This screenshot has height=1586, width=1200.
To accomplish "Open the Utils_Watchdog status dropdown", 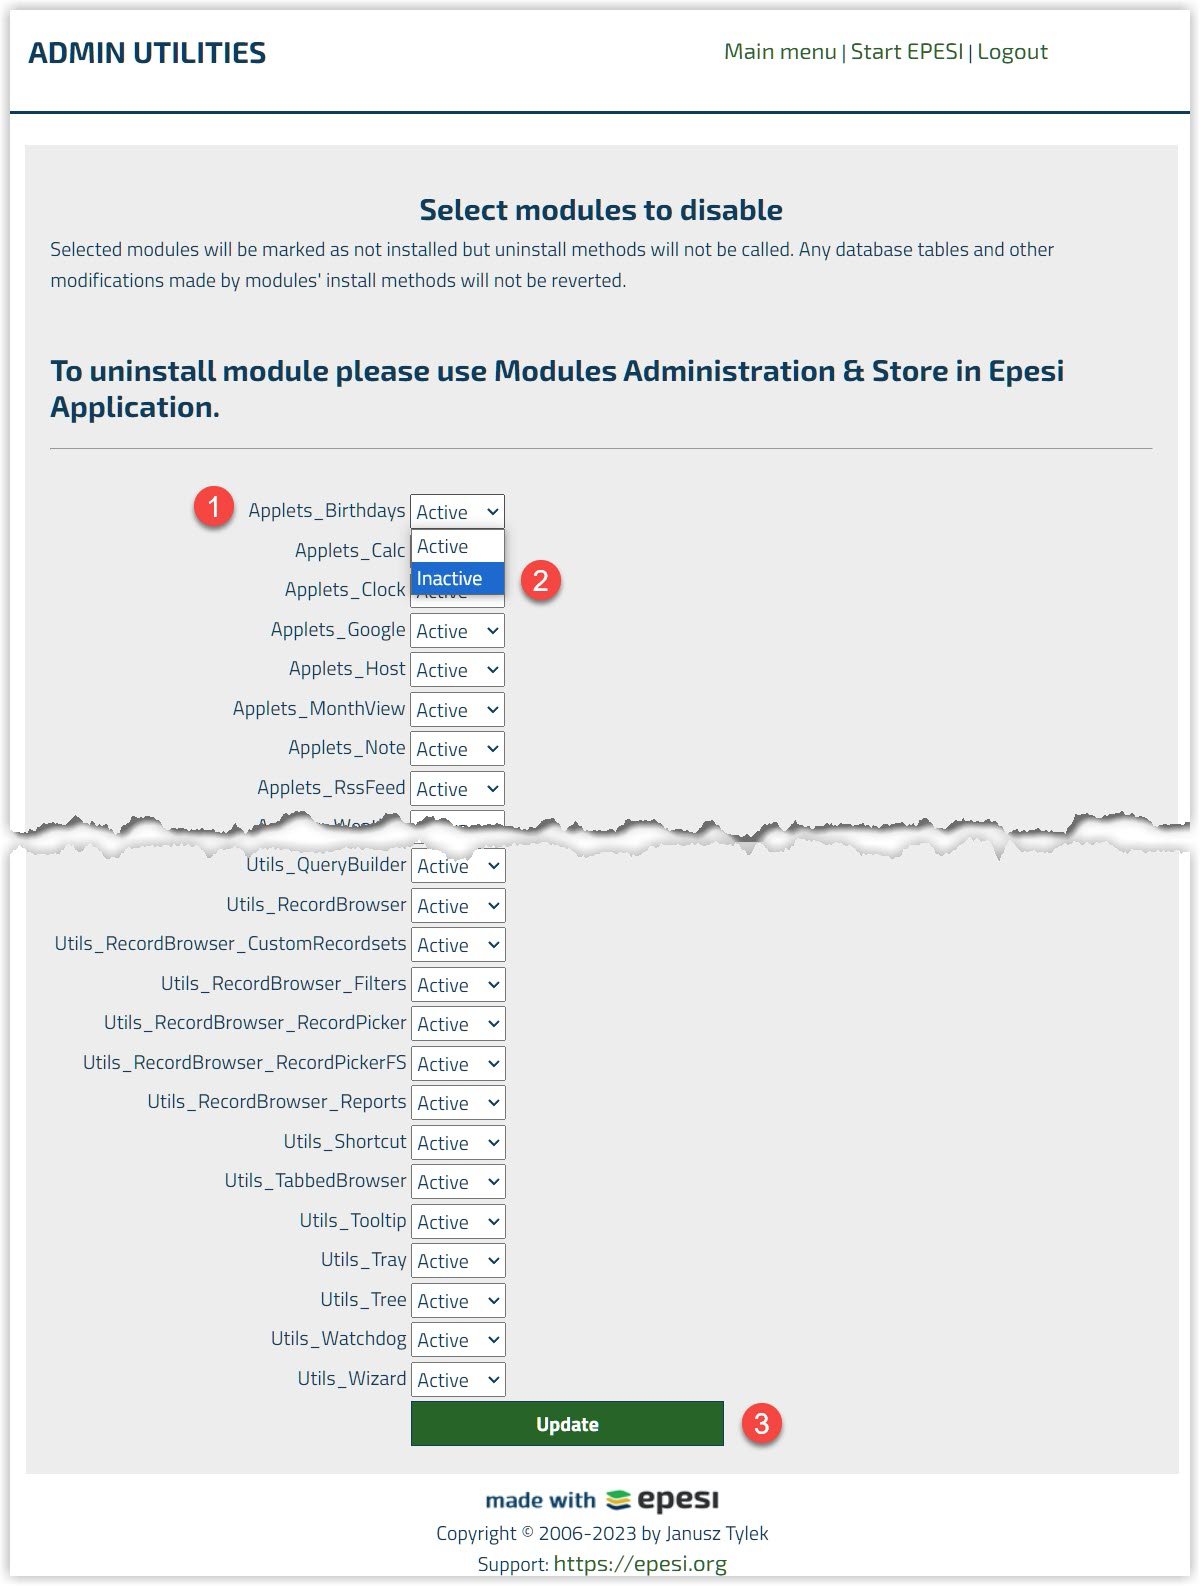I will pyautogui.click(x=458, y=1340).
